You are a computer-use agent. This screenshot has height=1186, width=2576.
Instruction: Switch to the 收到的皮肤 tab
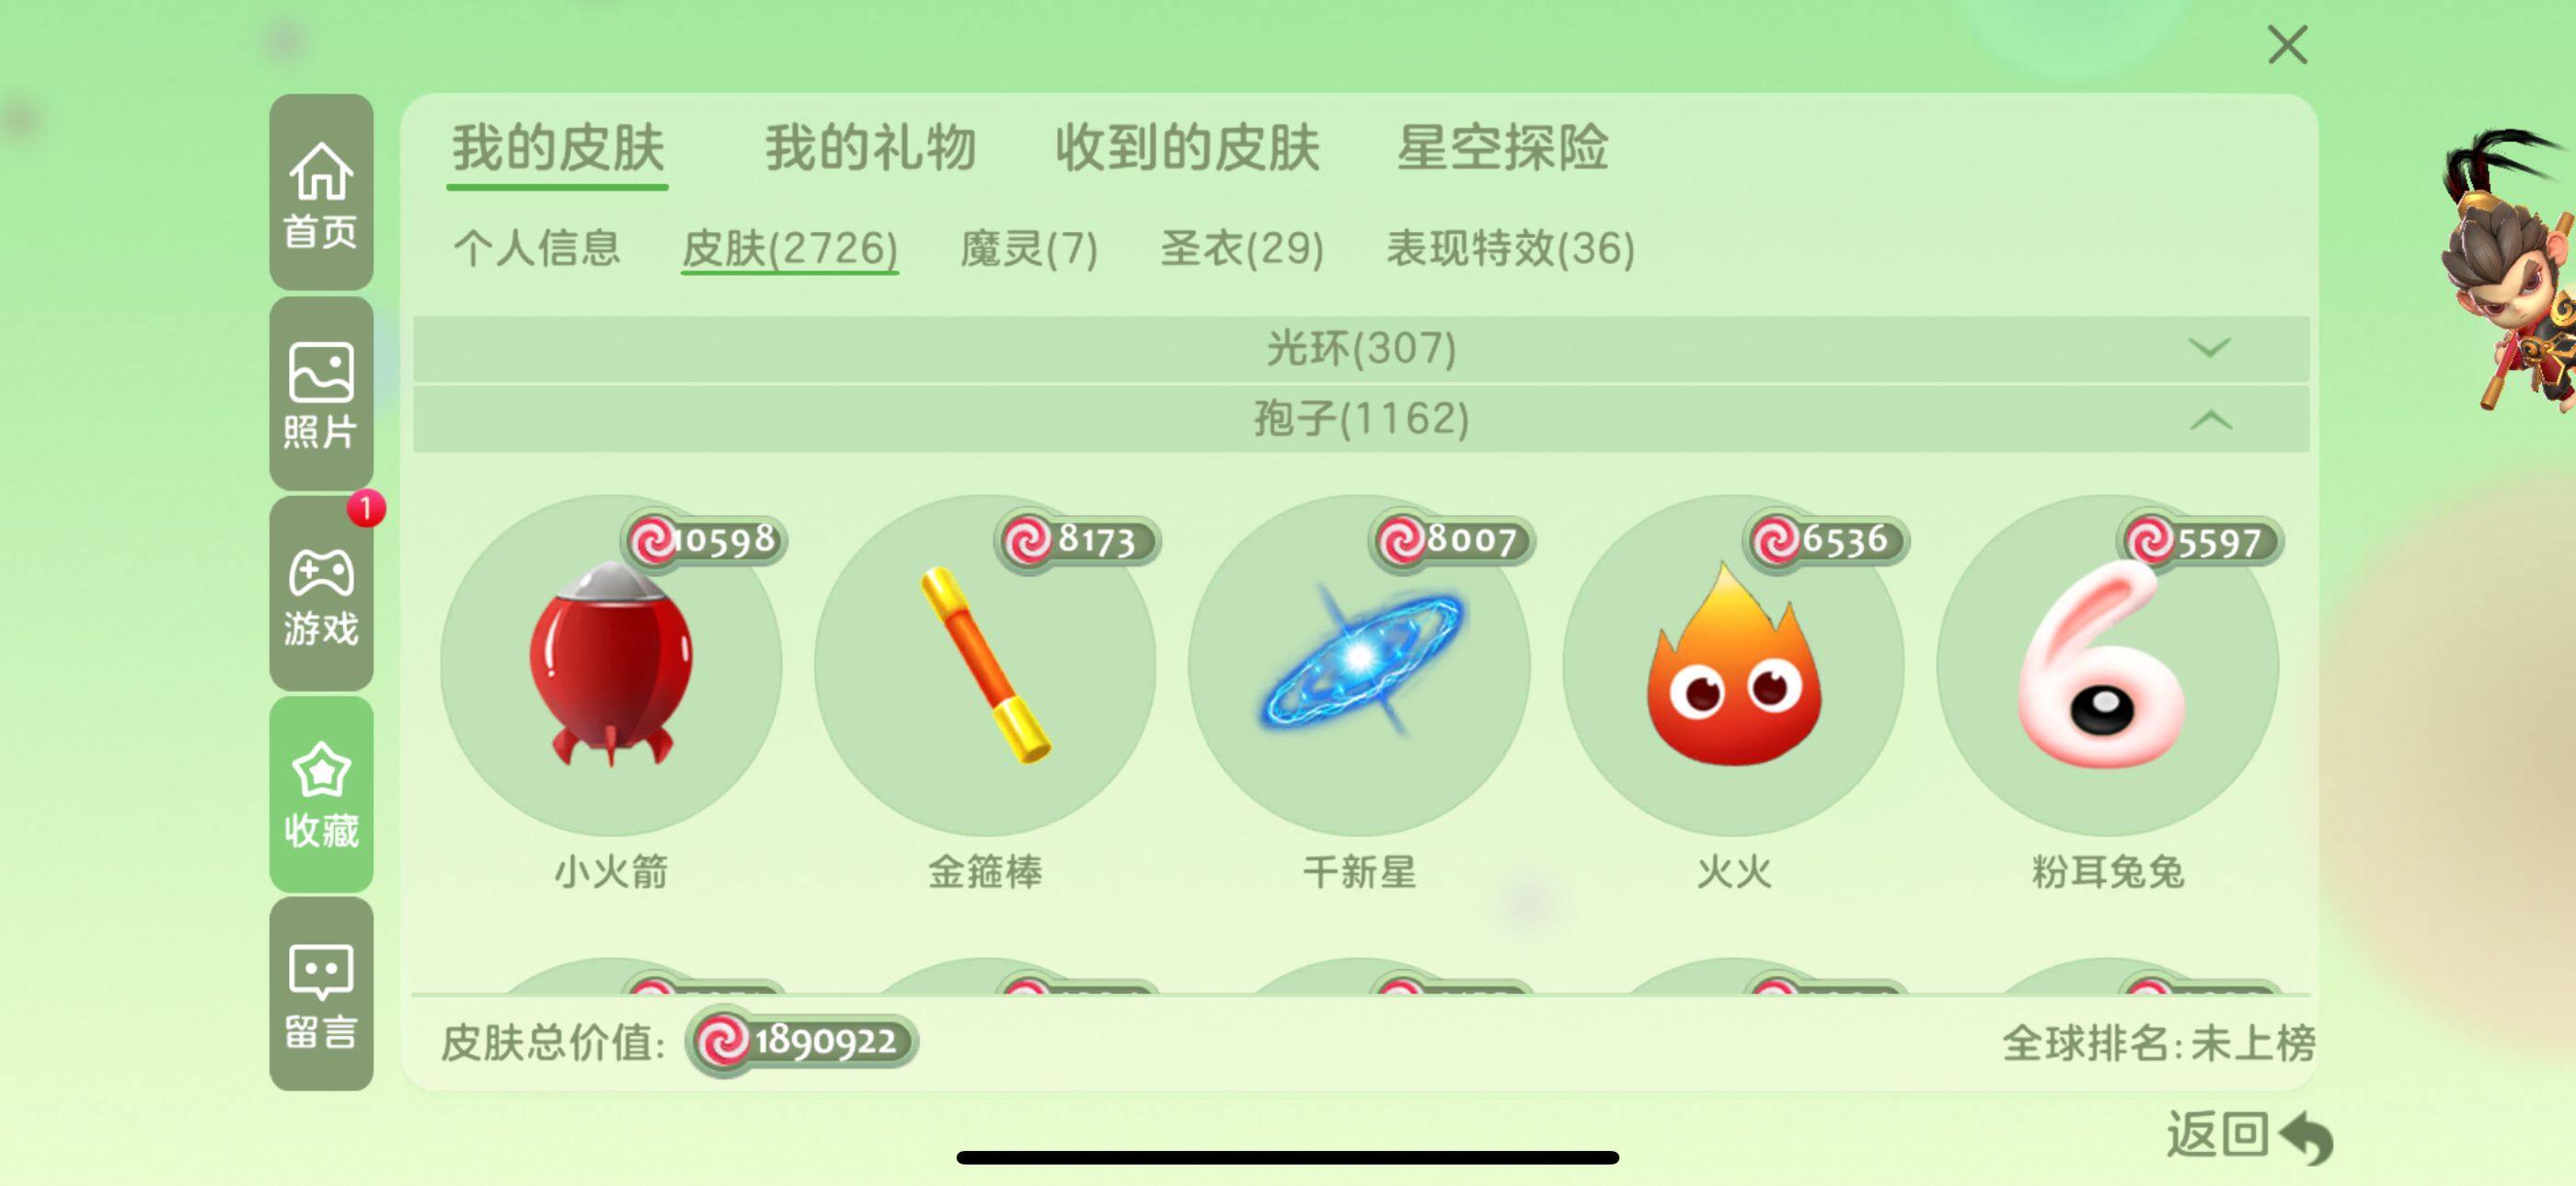click(x=1188, y=148)
